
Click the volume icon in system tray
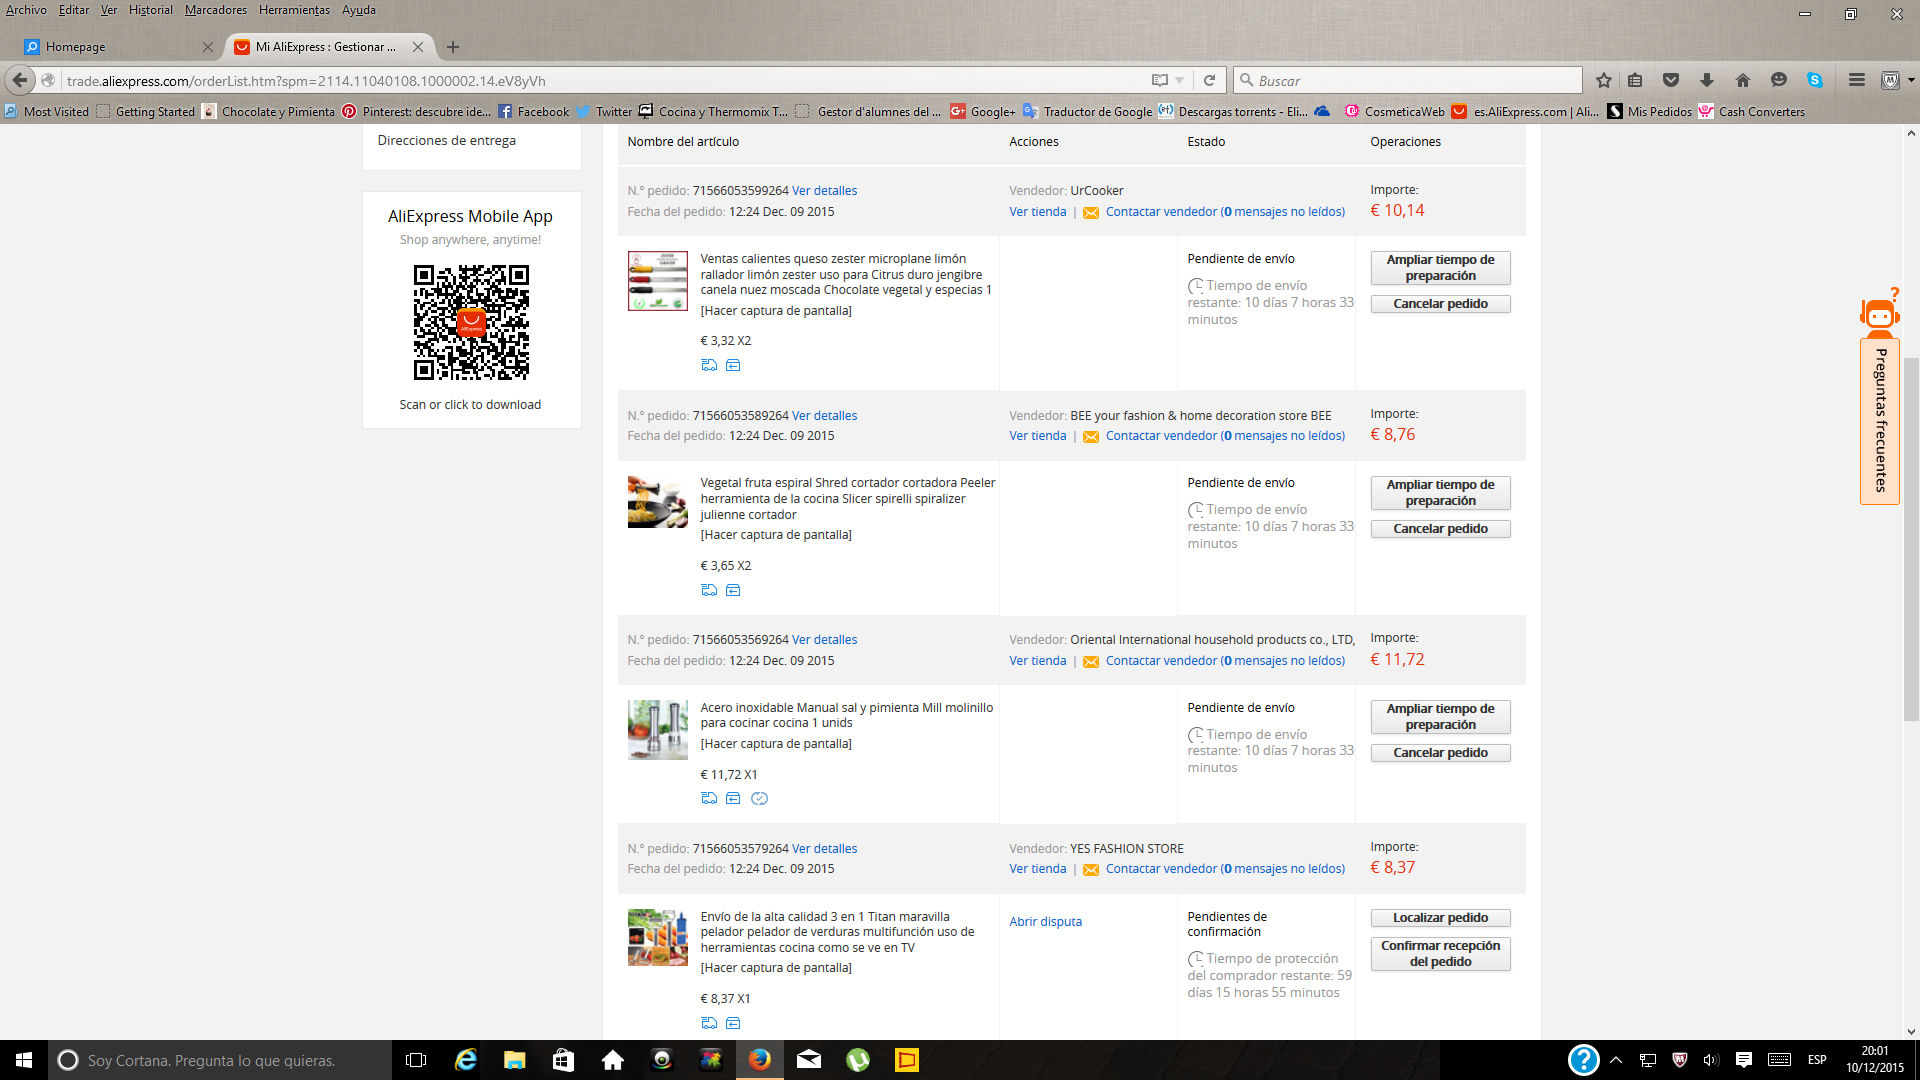(1711, 1060)
